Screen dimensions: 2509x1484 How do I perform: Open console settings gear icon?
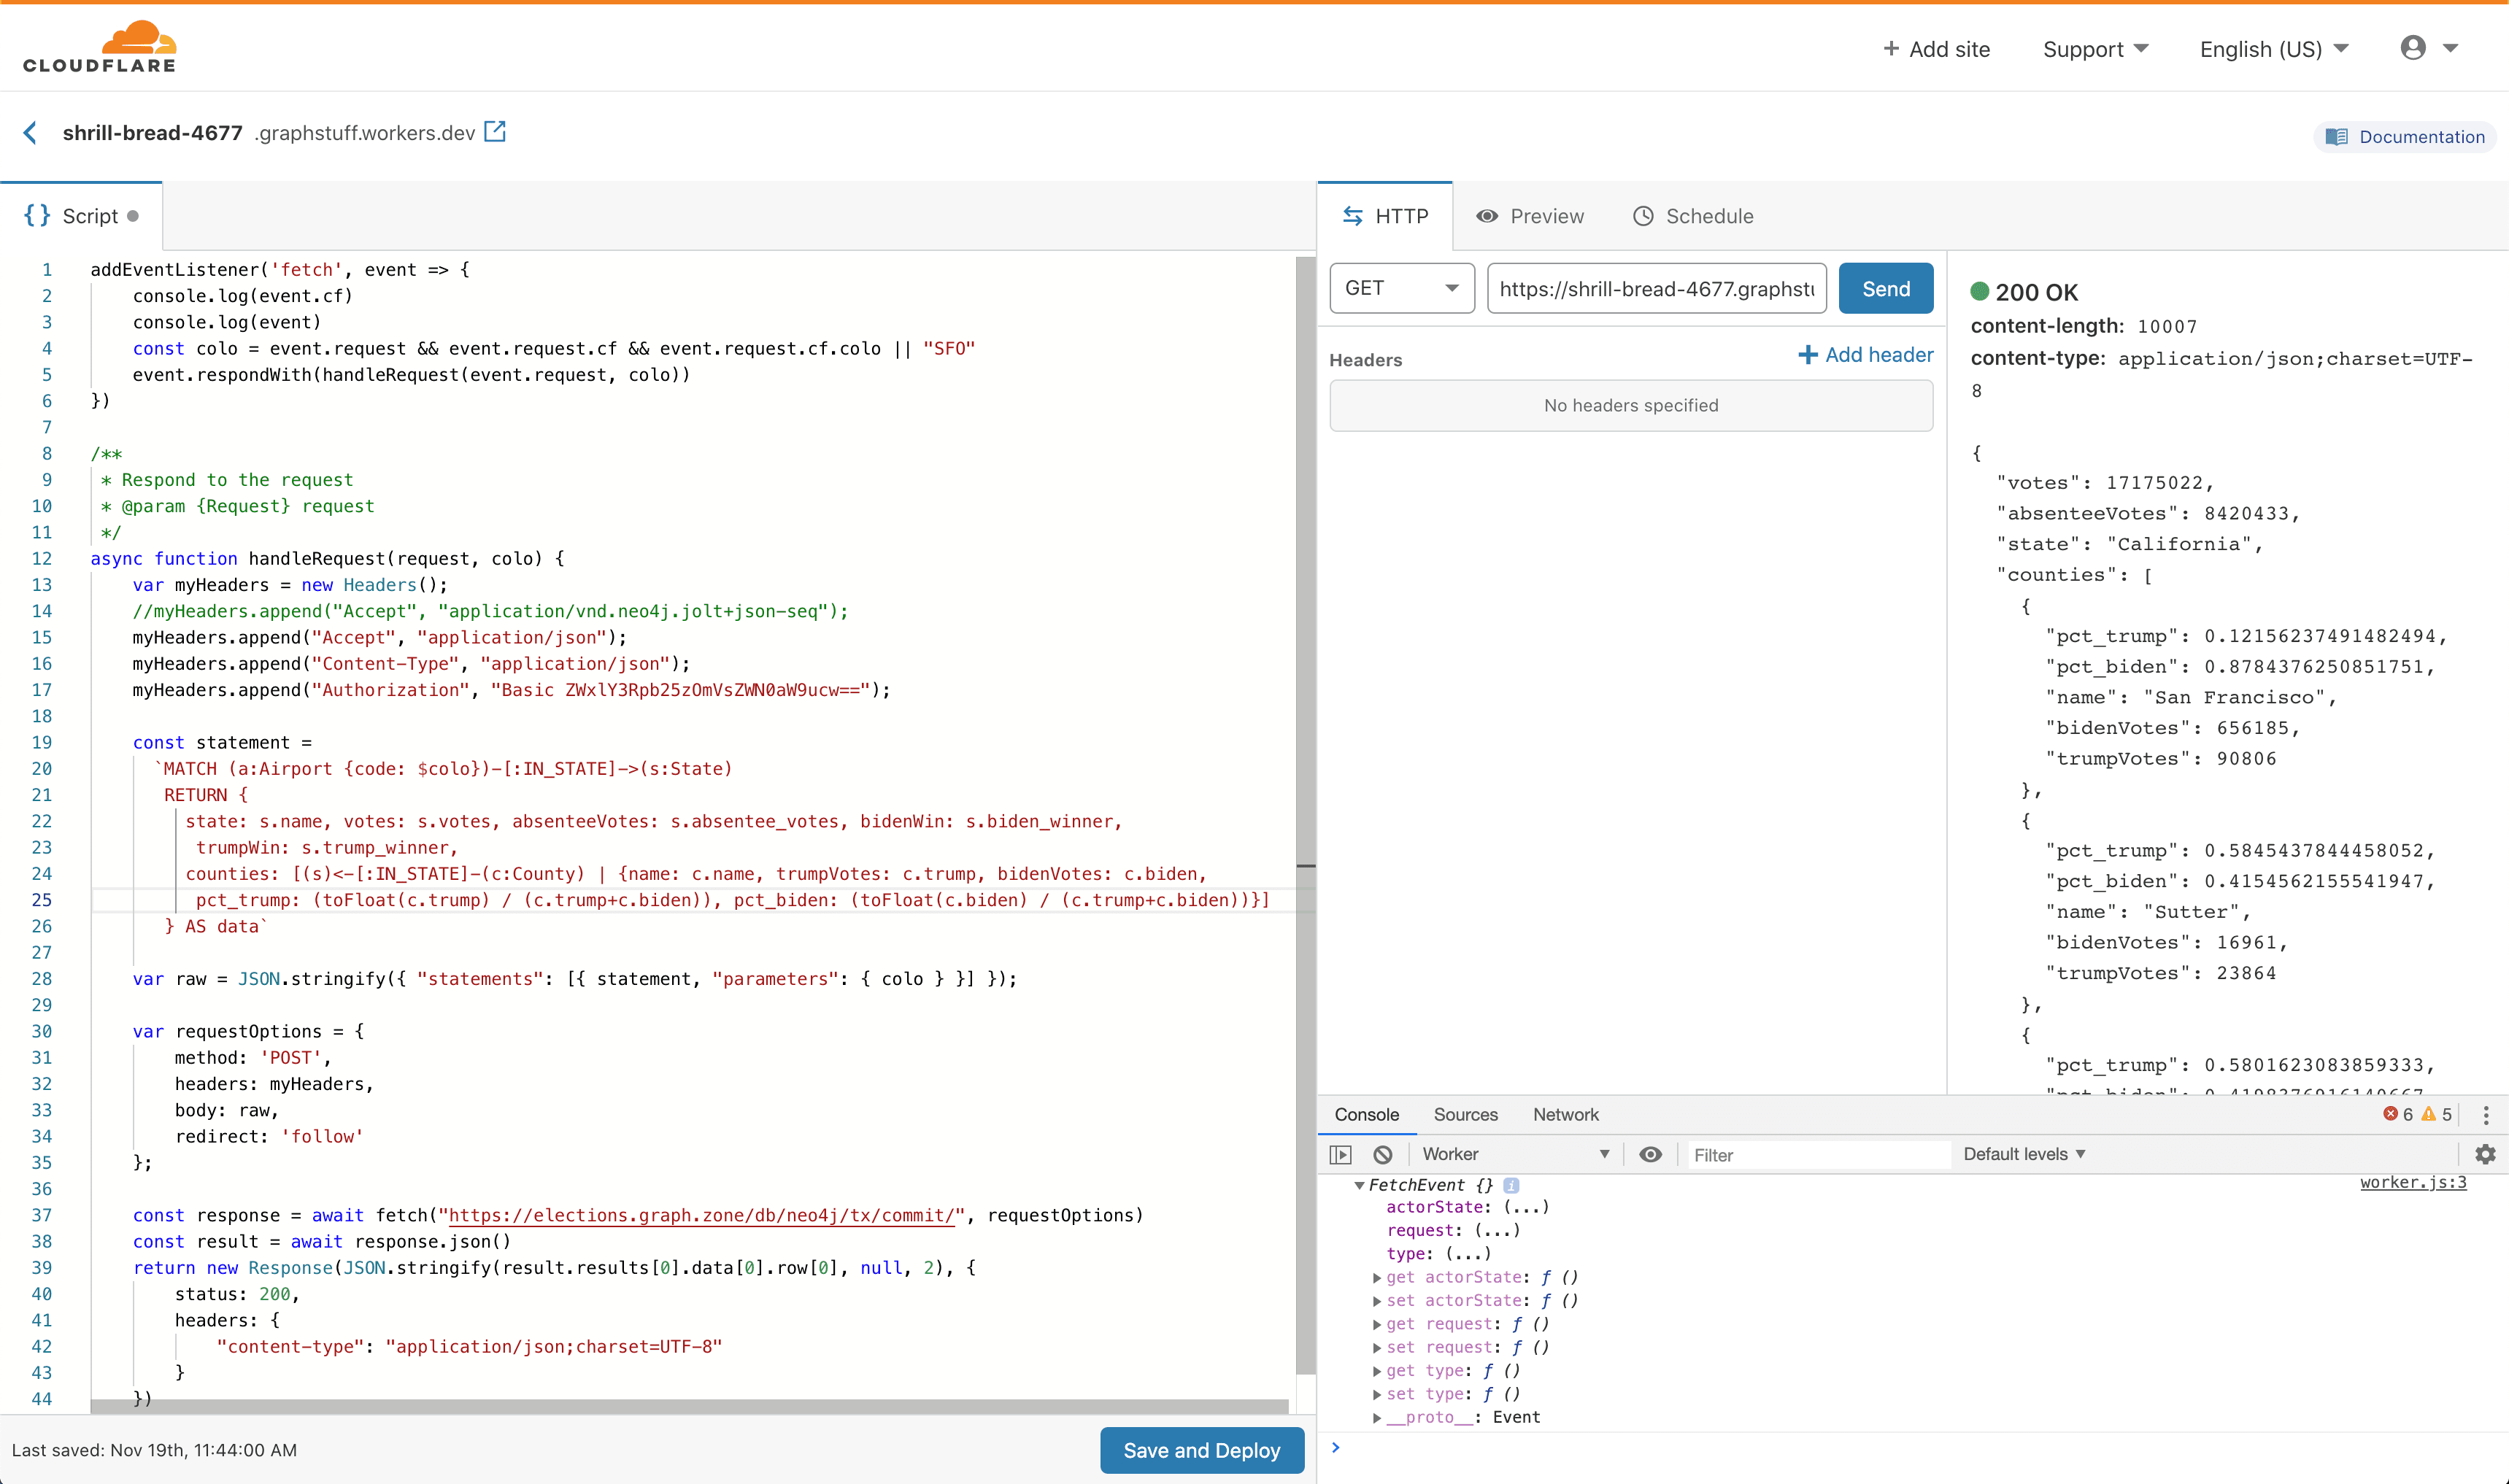click(x=2485, y=1154)
